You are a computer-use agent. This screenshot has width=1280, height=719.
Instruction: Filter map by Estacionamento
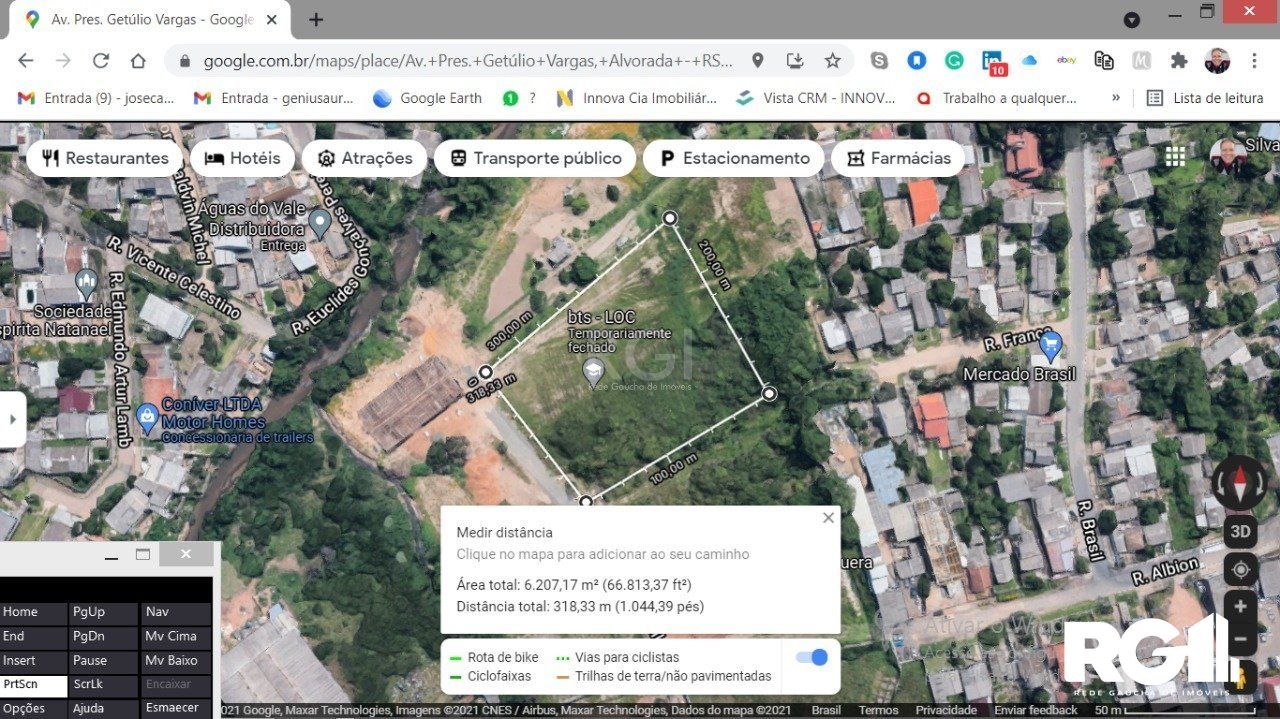click(x=733, y=158)
